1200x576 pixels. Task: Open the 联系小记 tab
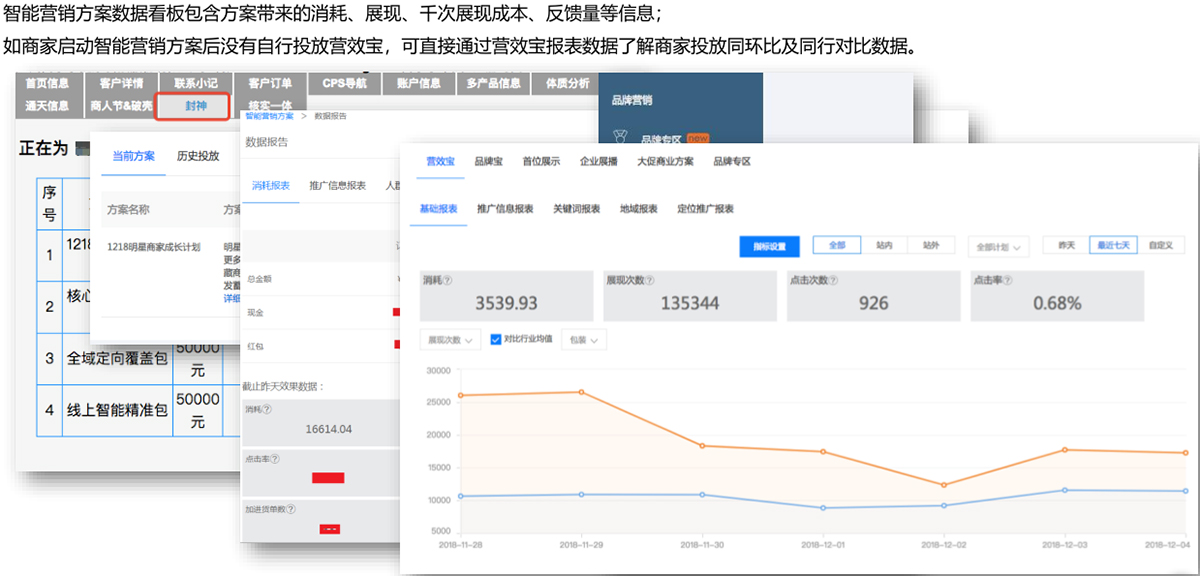pyautogui.click(x=195, y=83)
